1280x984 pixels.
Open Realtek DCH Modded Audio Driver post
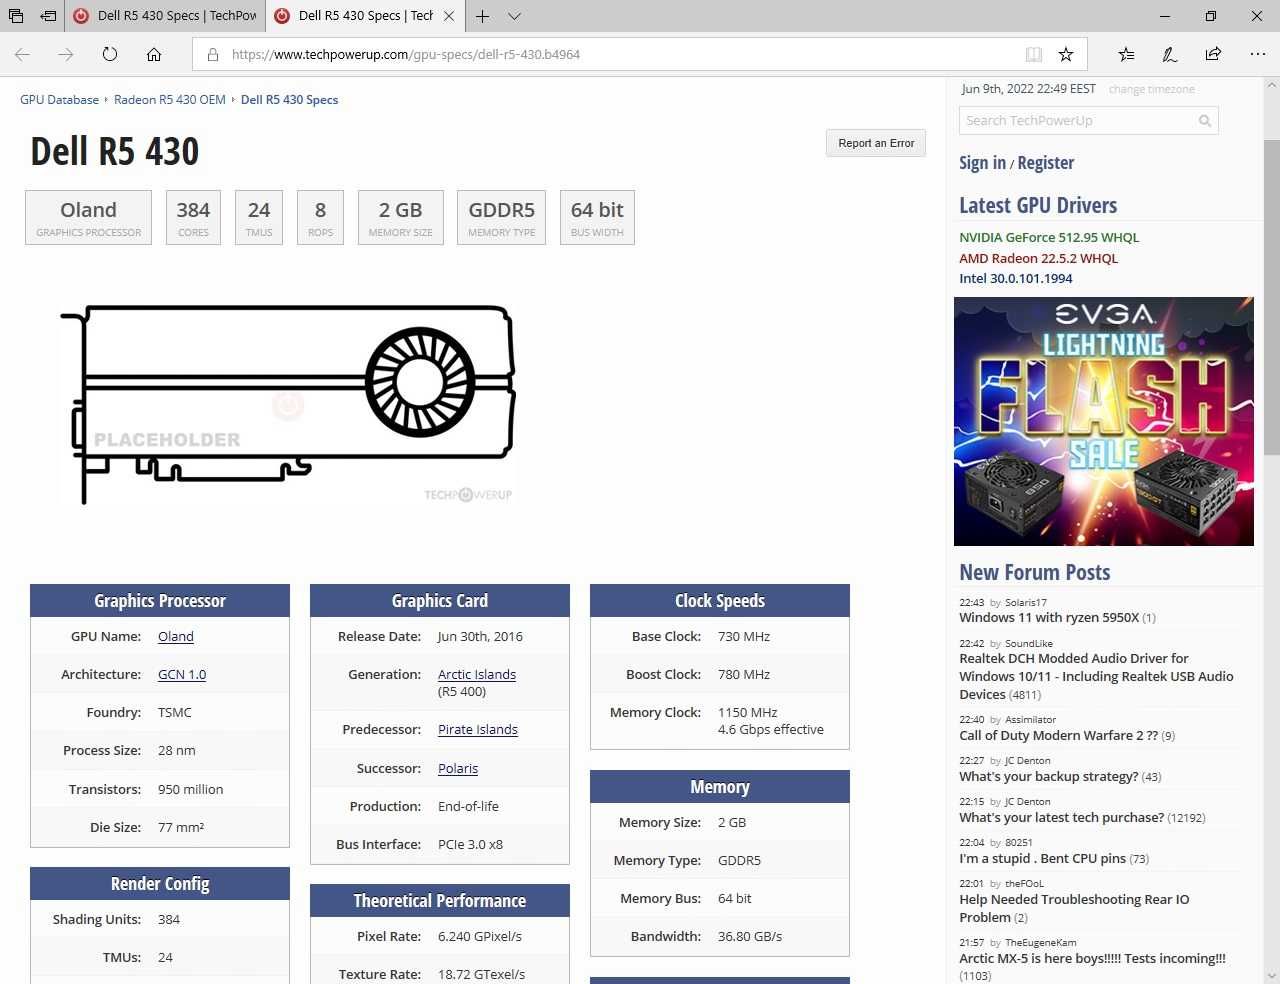pyautogui.click(x=1096, y=677)
